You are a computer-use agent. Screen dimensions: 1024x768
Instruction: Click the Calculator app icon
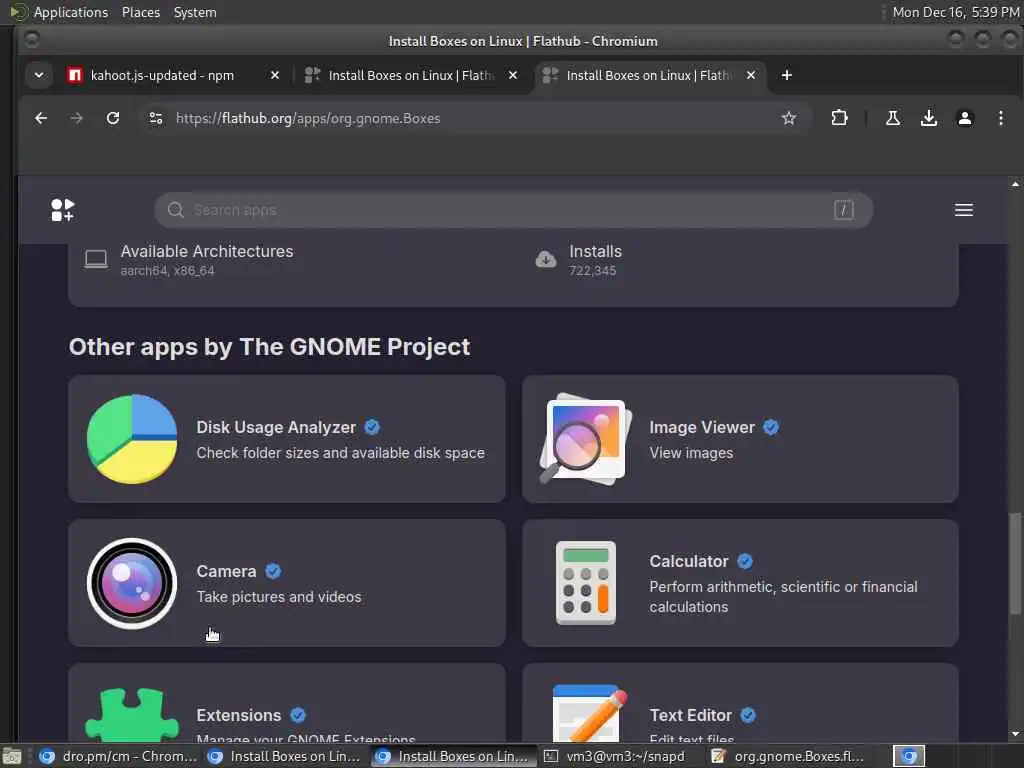[586, 583]
